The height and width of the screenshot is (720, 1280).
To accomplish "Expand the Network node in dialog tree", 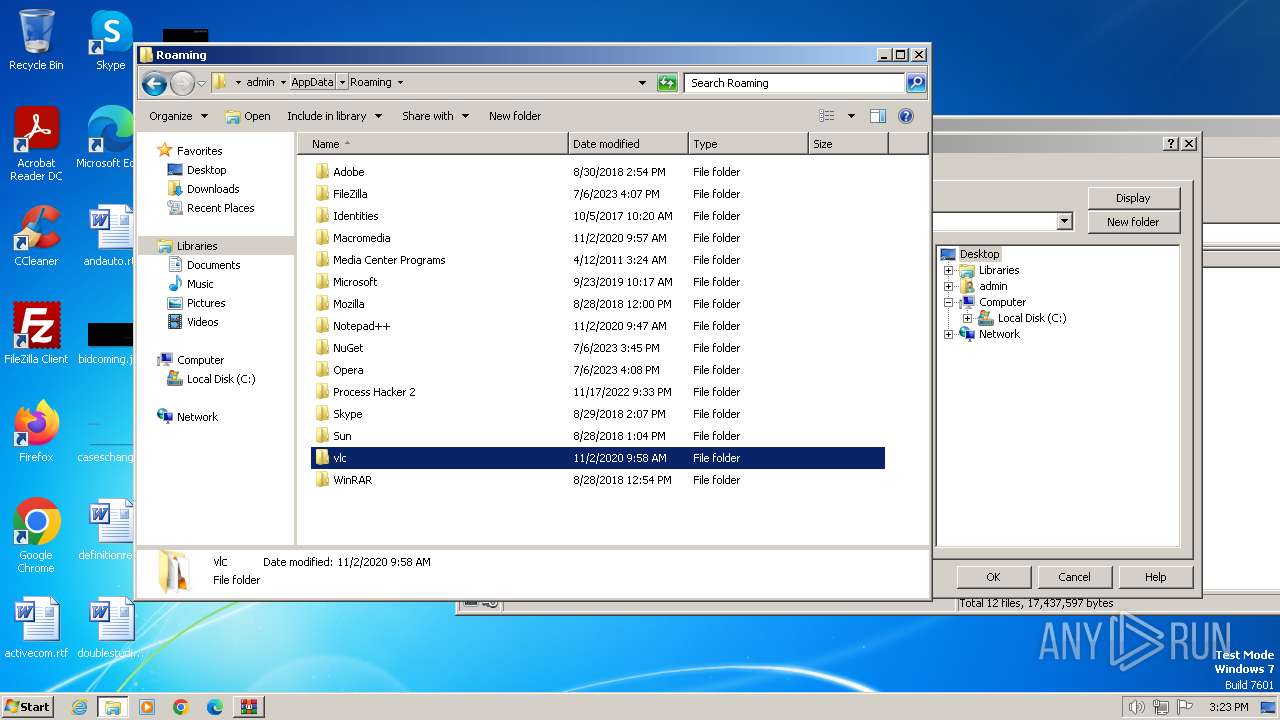I will tap(948, 334).
